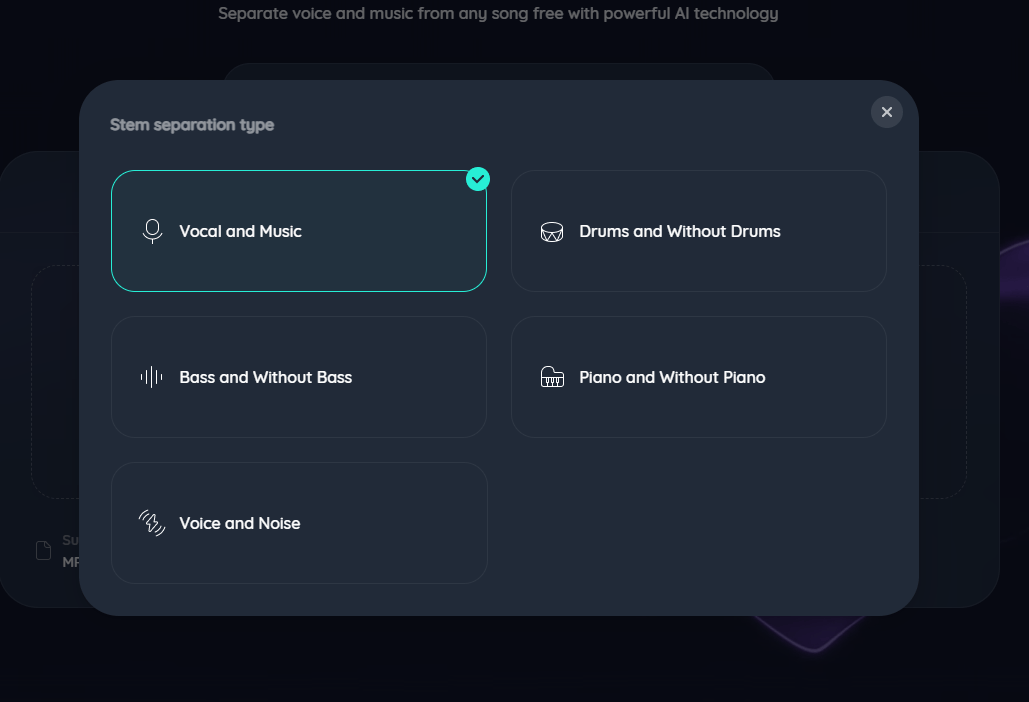Image resolution: width=1029 pixels, height=702 pixels.
Task: Switch selection to Bass and Without Bass
Action: click(x=299, y=377)
